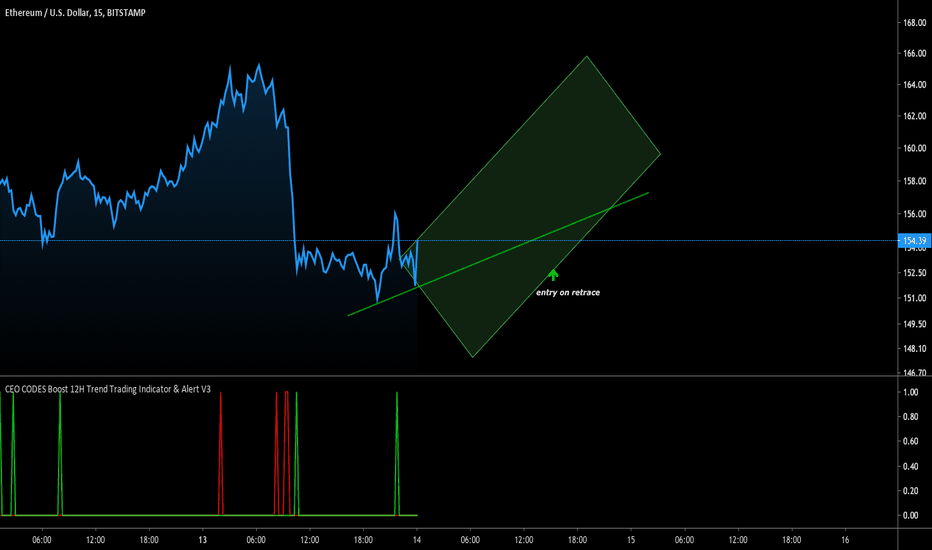
Task: Click the date label 13 on time axis
Action: [203, 540]
